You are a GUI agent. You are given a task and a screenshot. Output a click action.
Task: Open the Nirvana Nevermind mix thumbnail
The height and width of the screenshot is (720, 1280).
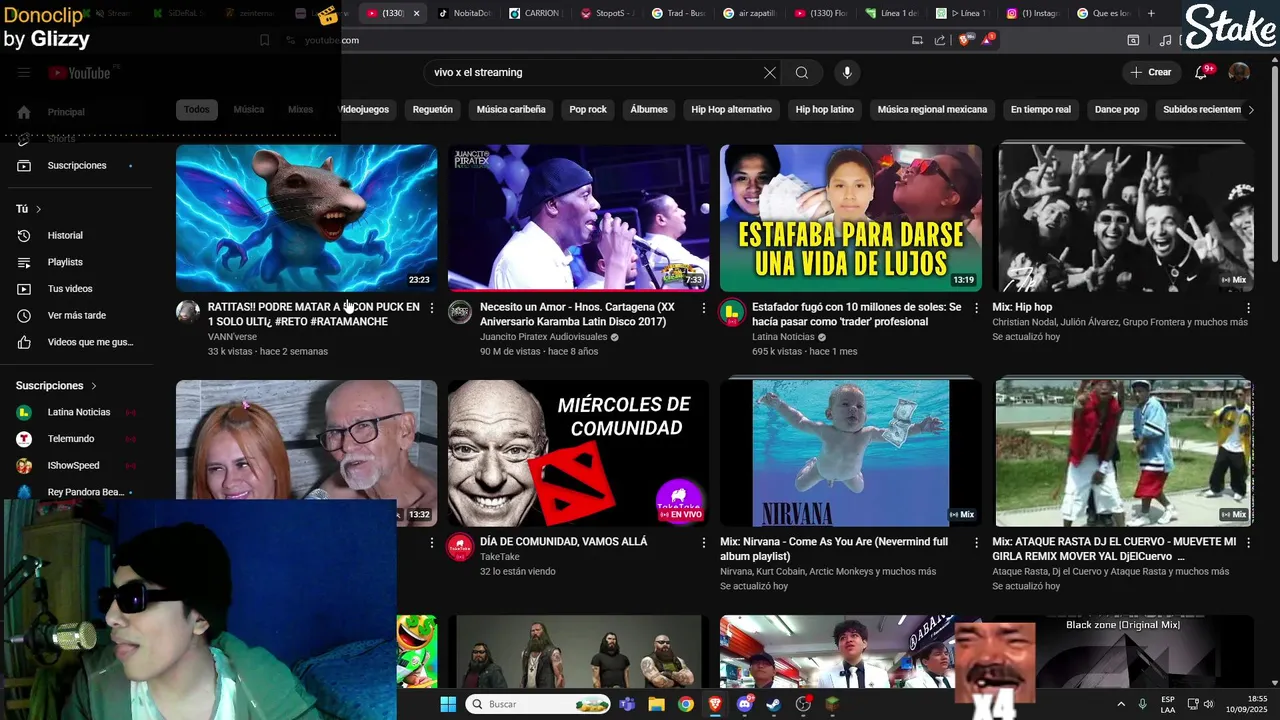pyautogui.click(x=851, y=453)
